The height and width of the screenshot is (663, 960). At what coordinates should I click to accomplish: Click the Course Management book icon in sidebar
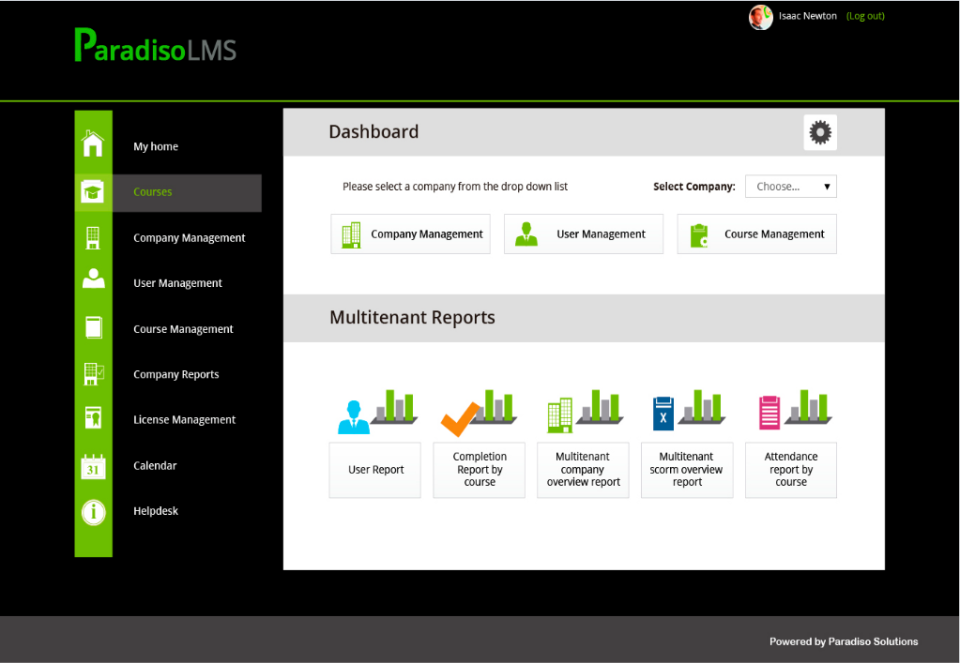(x=93, y=328)
